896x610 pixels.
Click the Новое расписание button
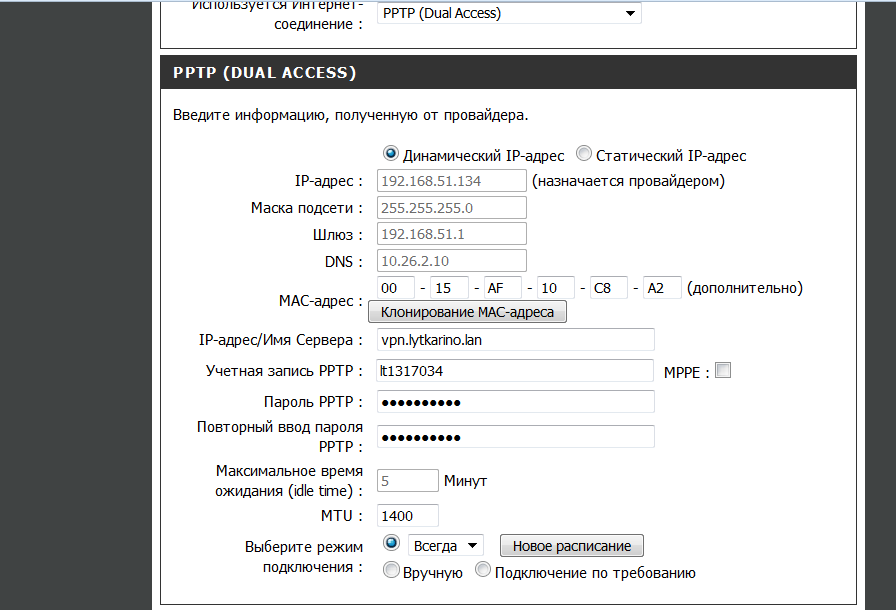click(x=572, y=546)
